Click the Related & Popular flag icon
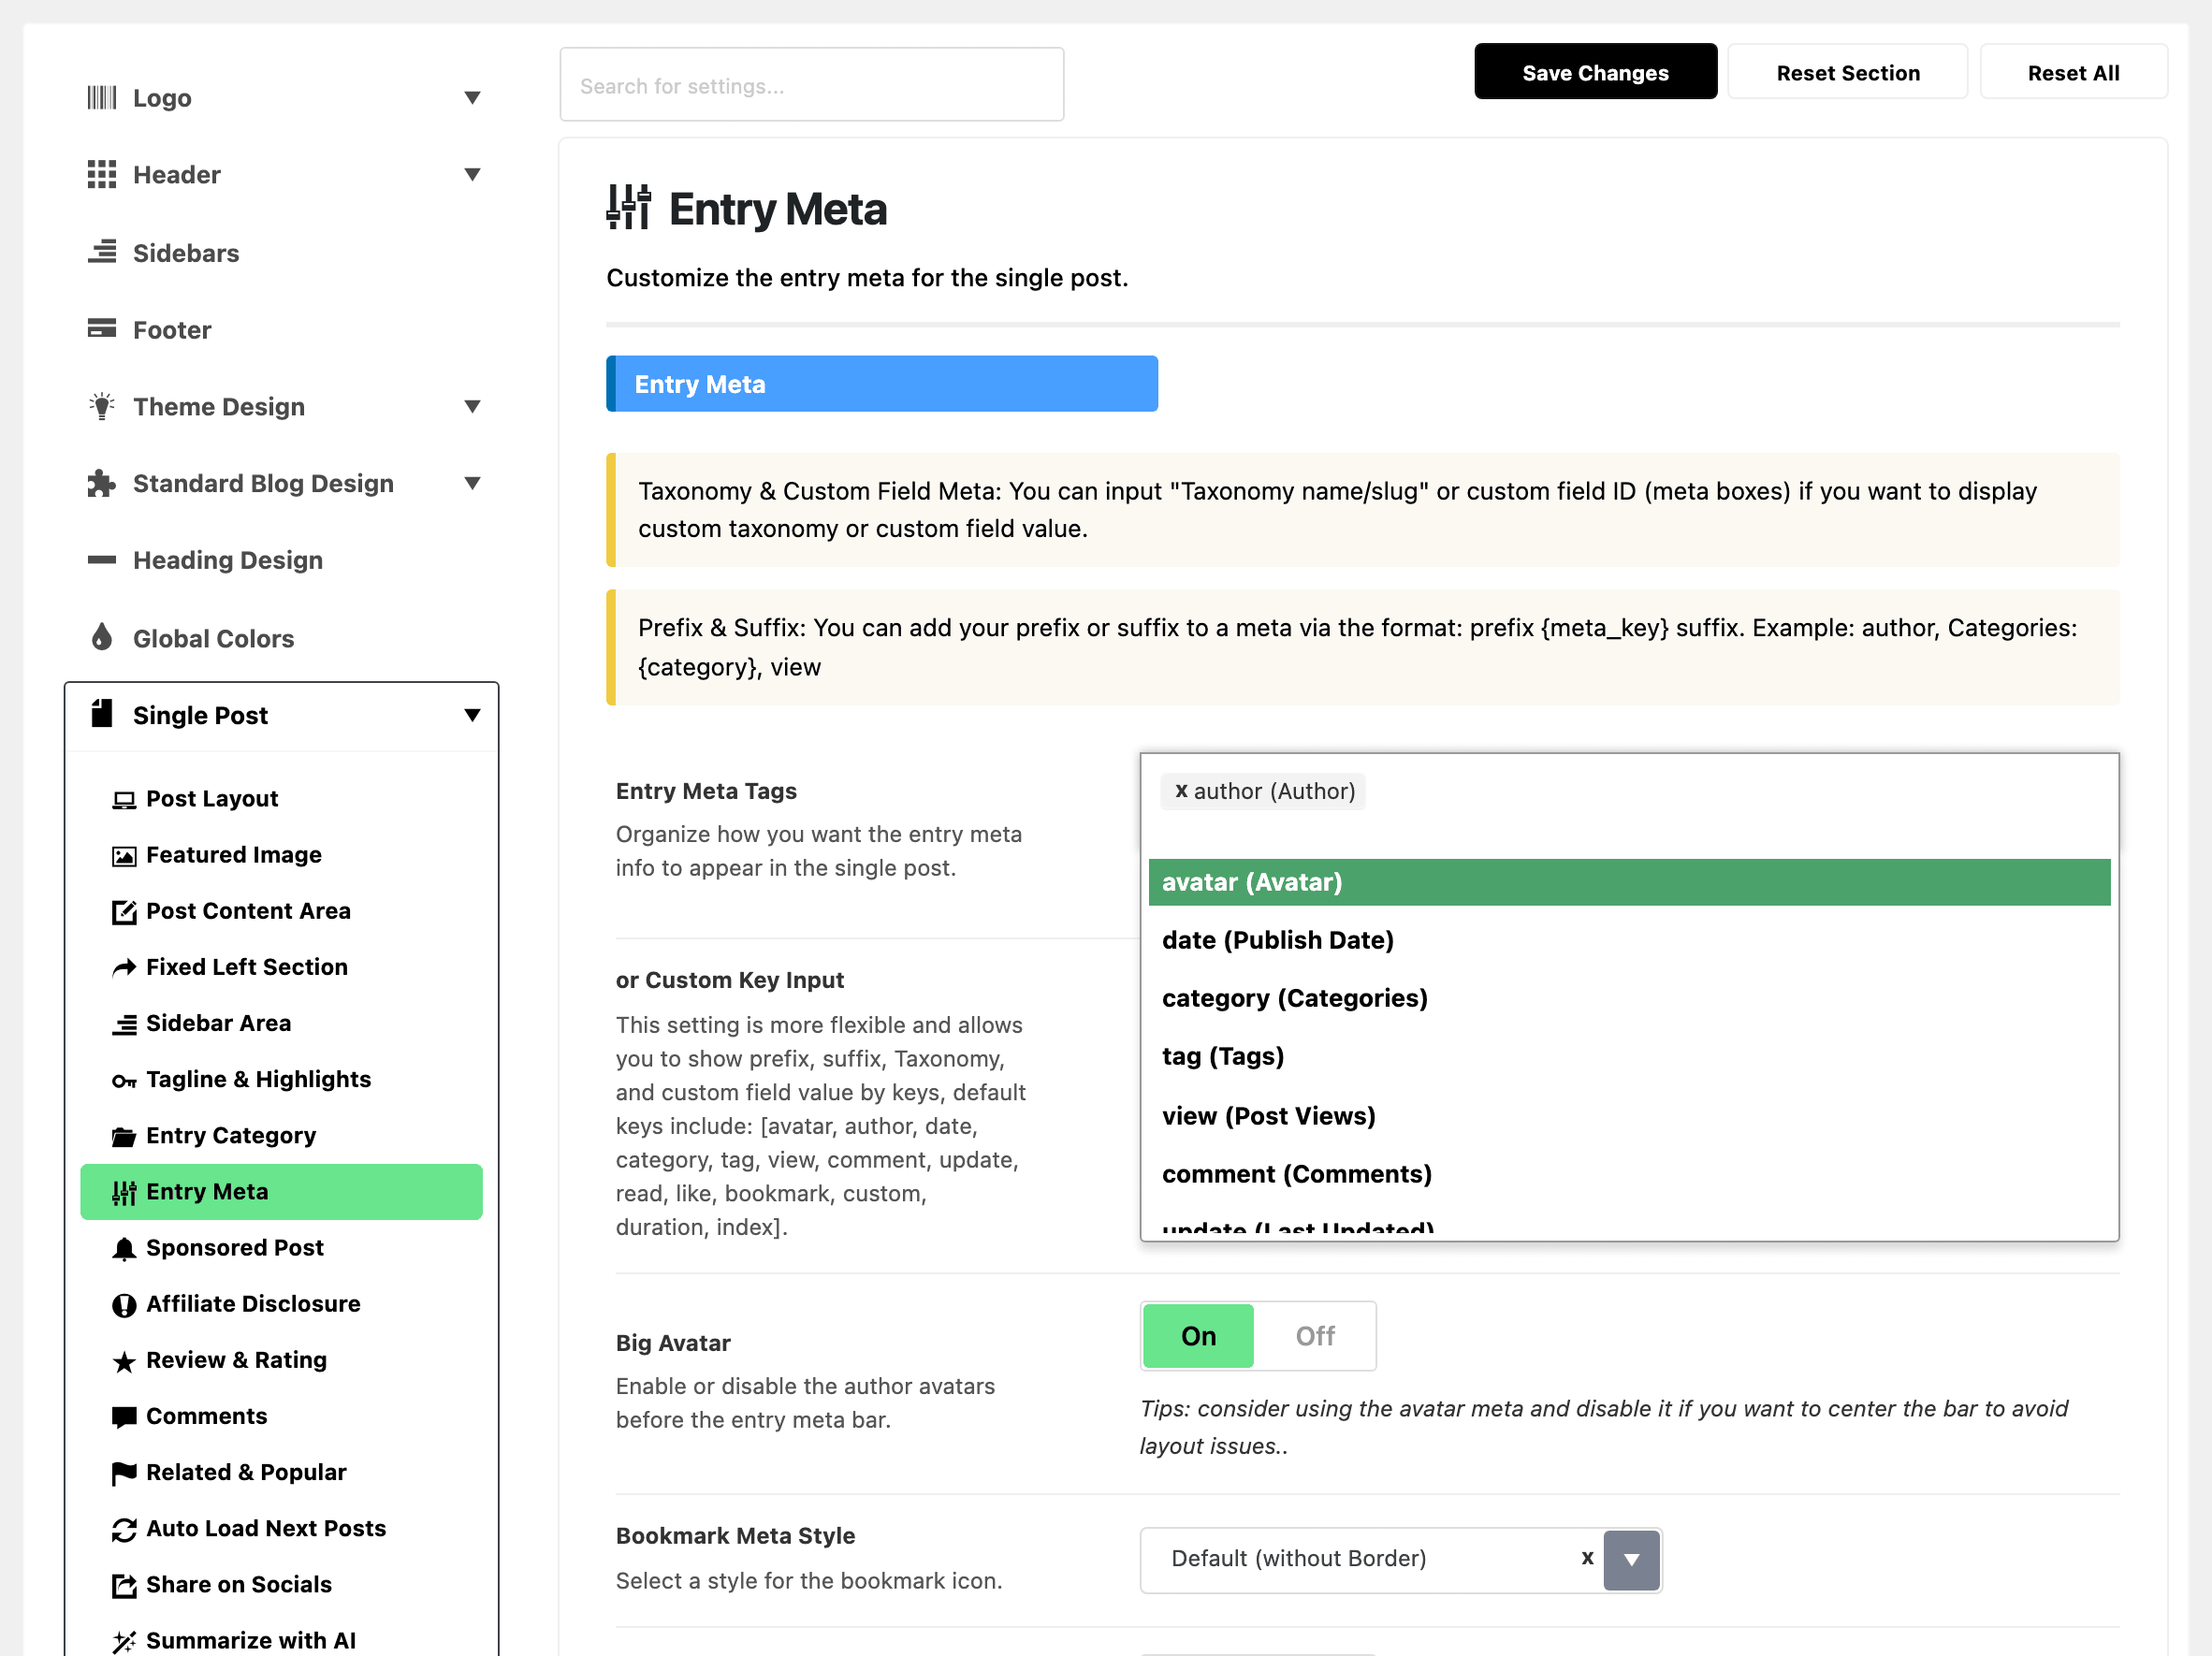 [x=124, y=1473]
